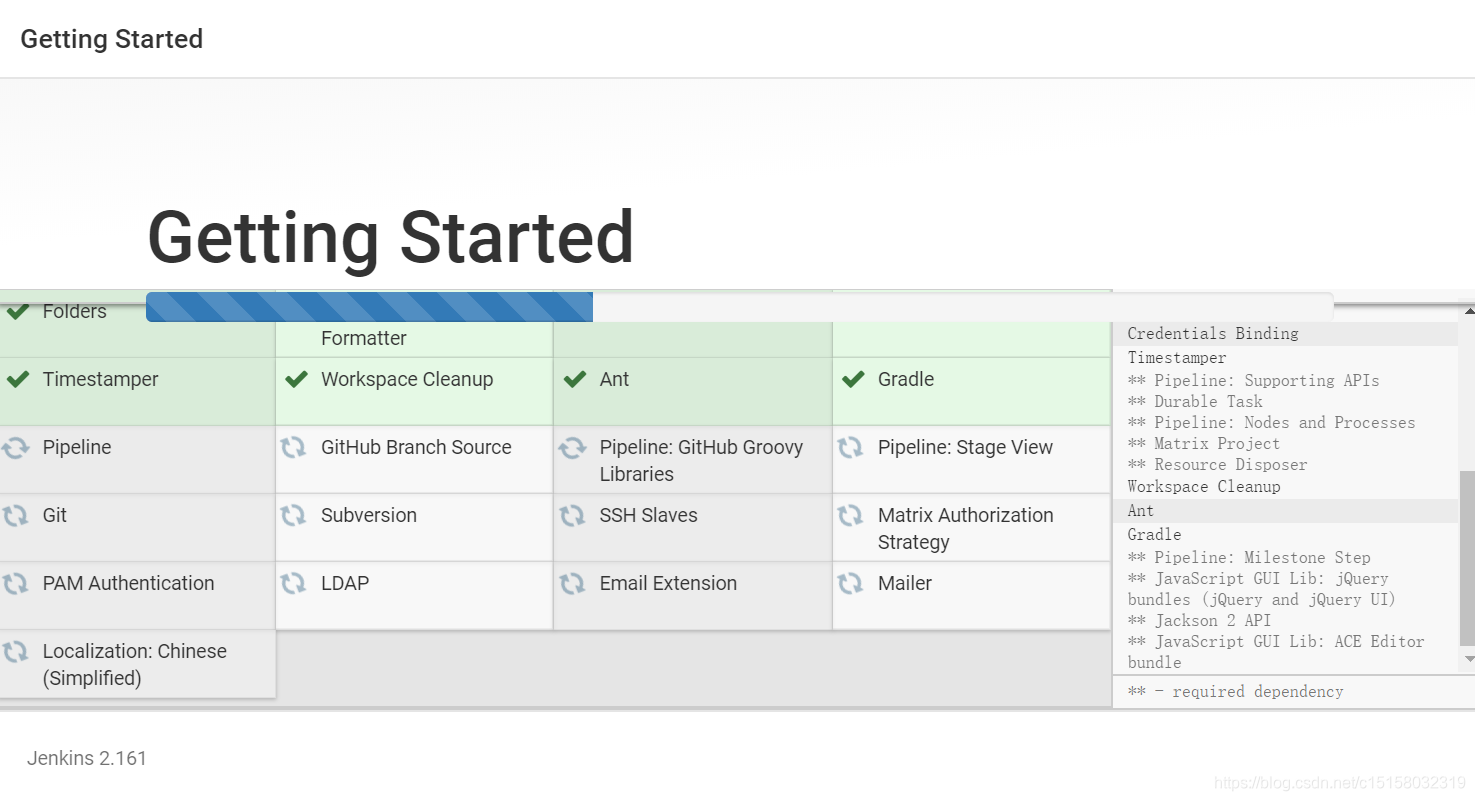Click the sync icon beside Subversion

click(x=293, y=516)
